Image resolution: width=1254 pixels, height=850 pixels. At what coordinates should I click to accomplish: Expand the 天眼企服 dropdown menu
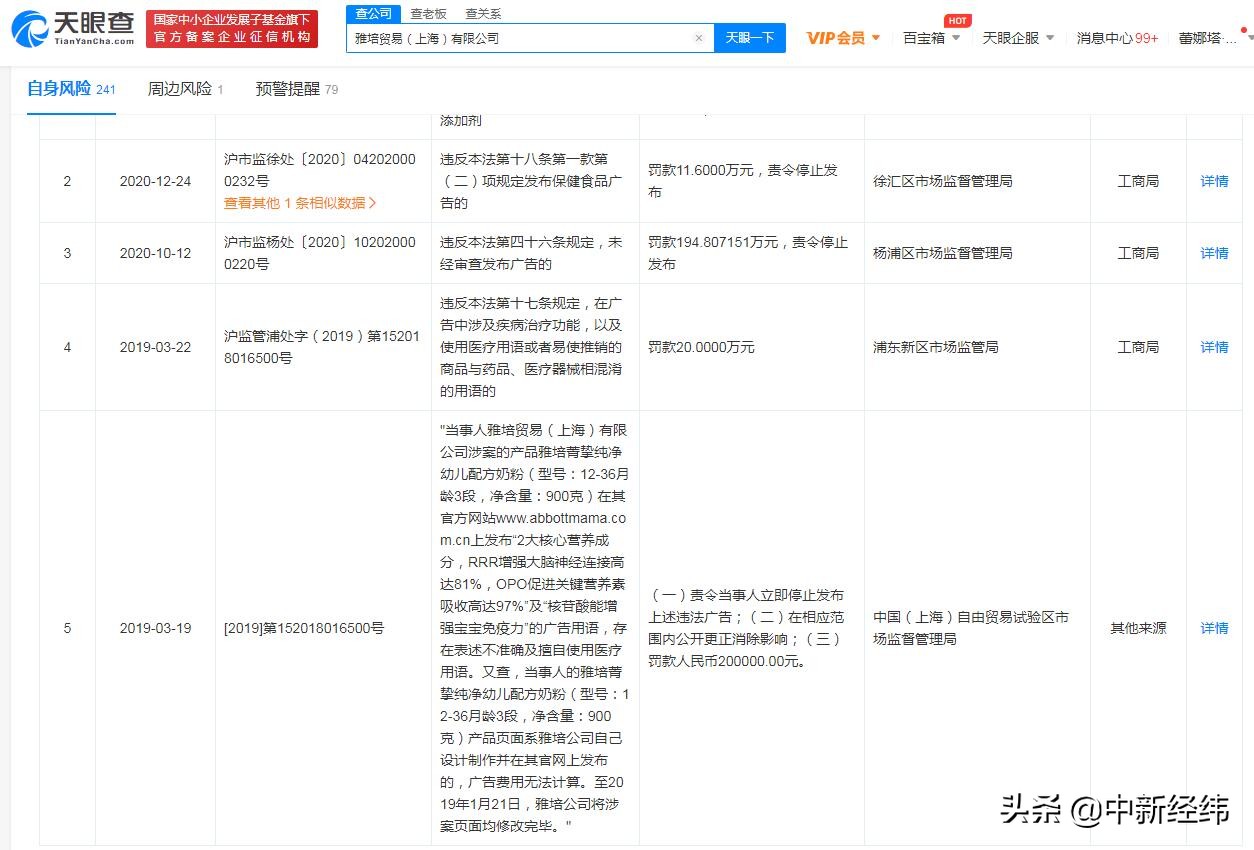1018,38
